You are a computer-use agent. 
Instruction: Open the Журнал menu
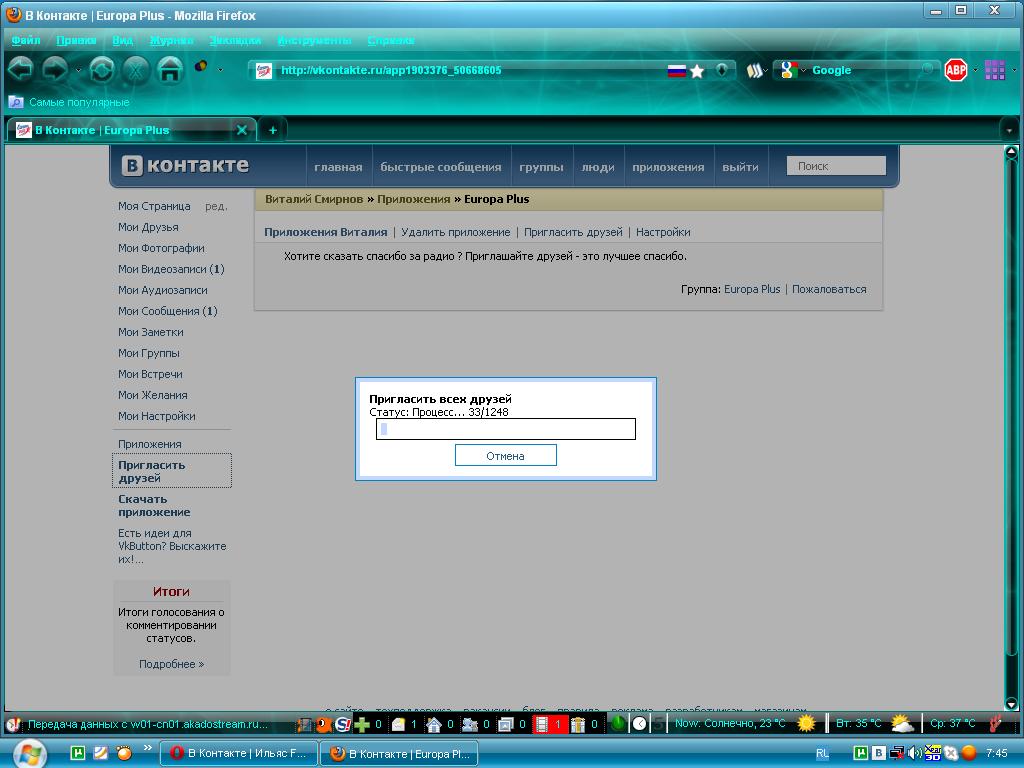[171, 40]
